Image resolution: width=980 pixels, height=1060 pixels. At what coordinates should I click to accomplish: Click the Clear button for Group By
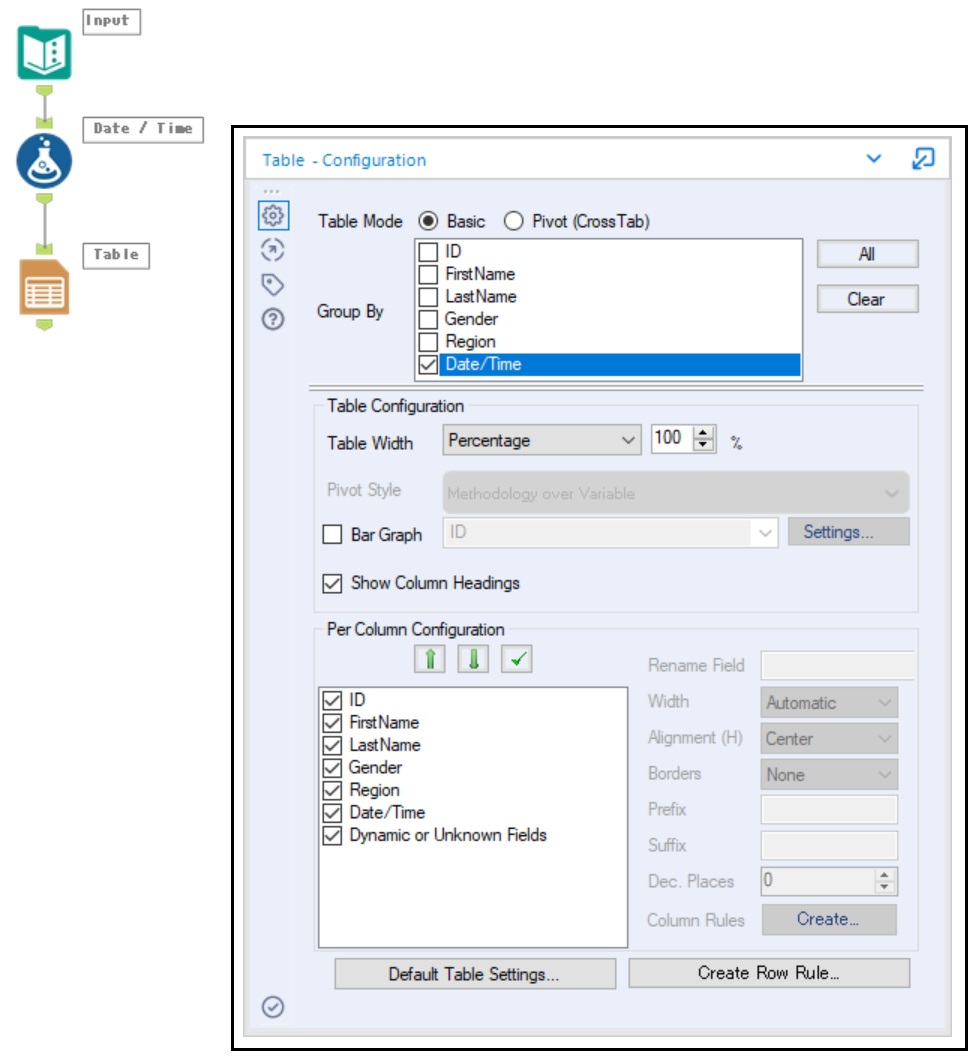867,299
